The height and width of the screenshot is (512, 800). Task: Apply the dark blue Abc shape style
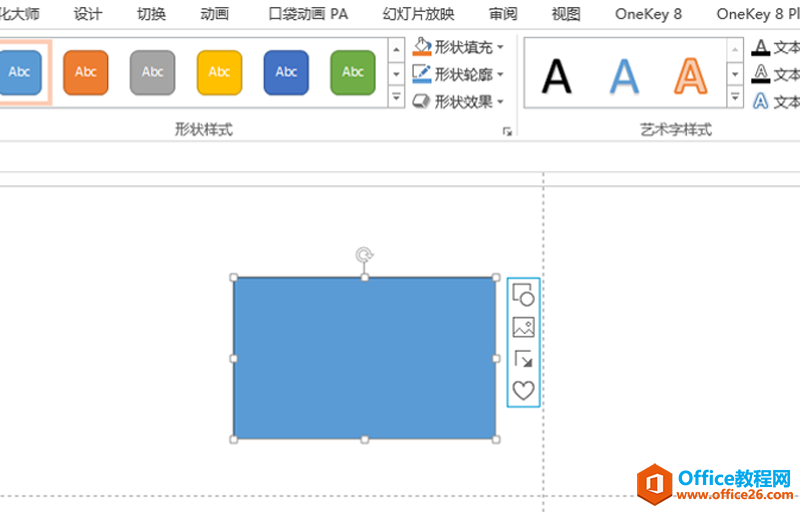pyautogui.click(x=286, y=72)
